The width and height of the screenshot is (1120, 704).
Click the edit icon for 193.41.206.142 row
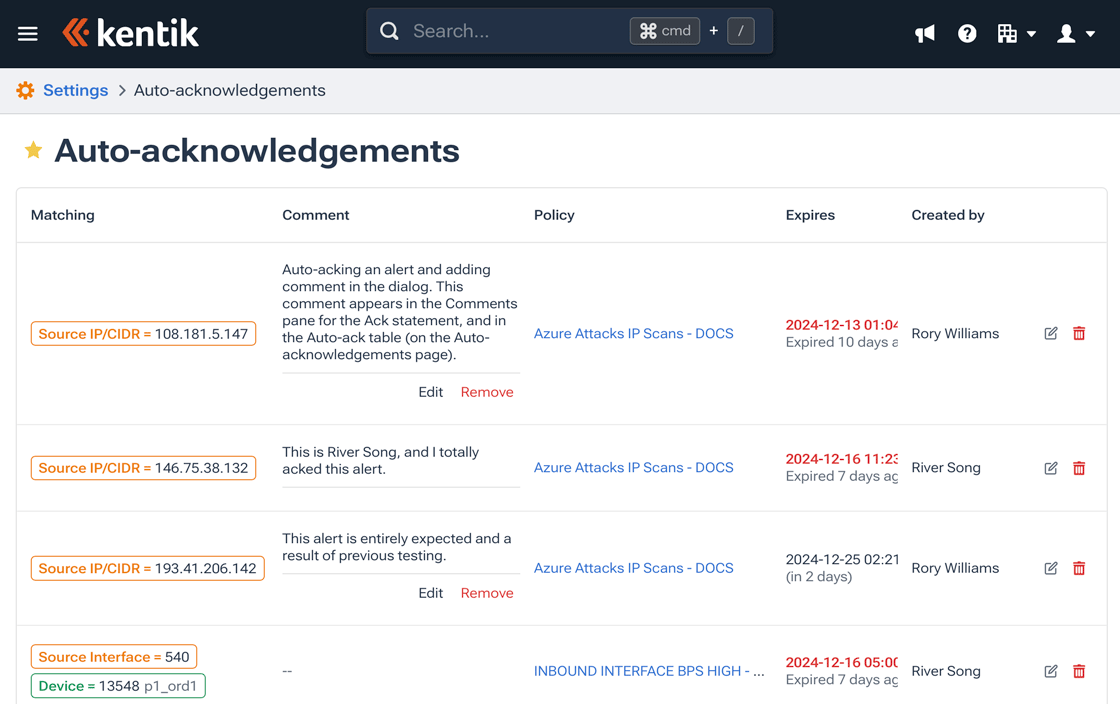1051,568
